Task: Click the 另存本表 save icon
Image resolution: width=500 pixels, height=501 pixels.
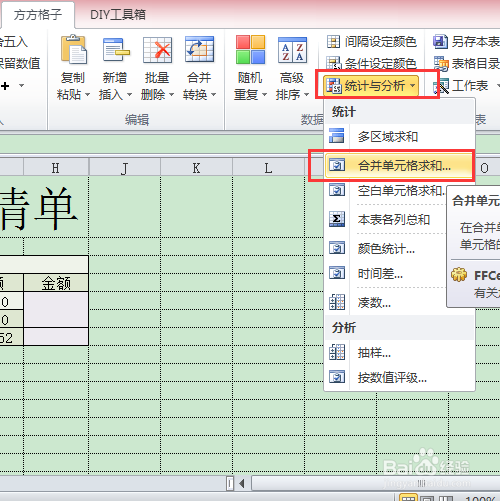Action: 440,42
